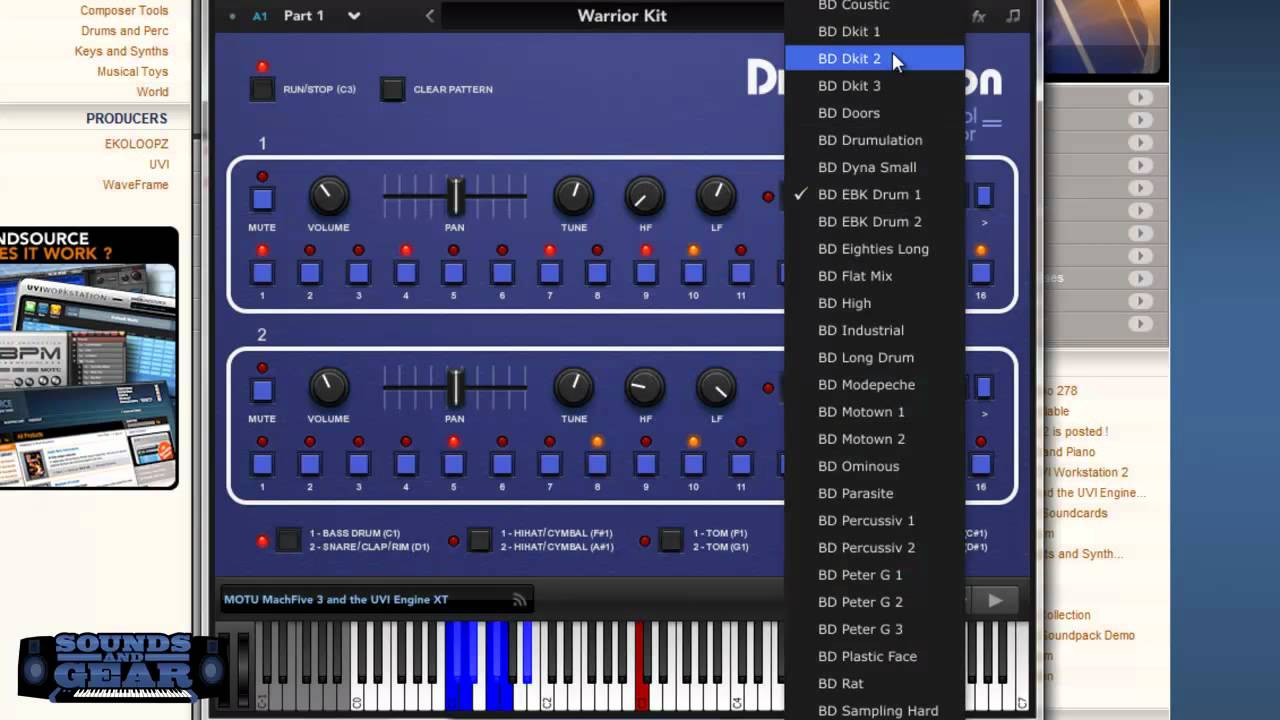The width and height of the screenshot is (1280, 720).
Task: Click track 2 Pan slider handle
Action: 455,387
